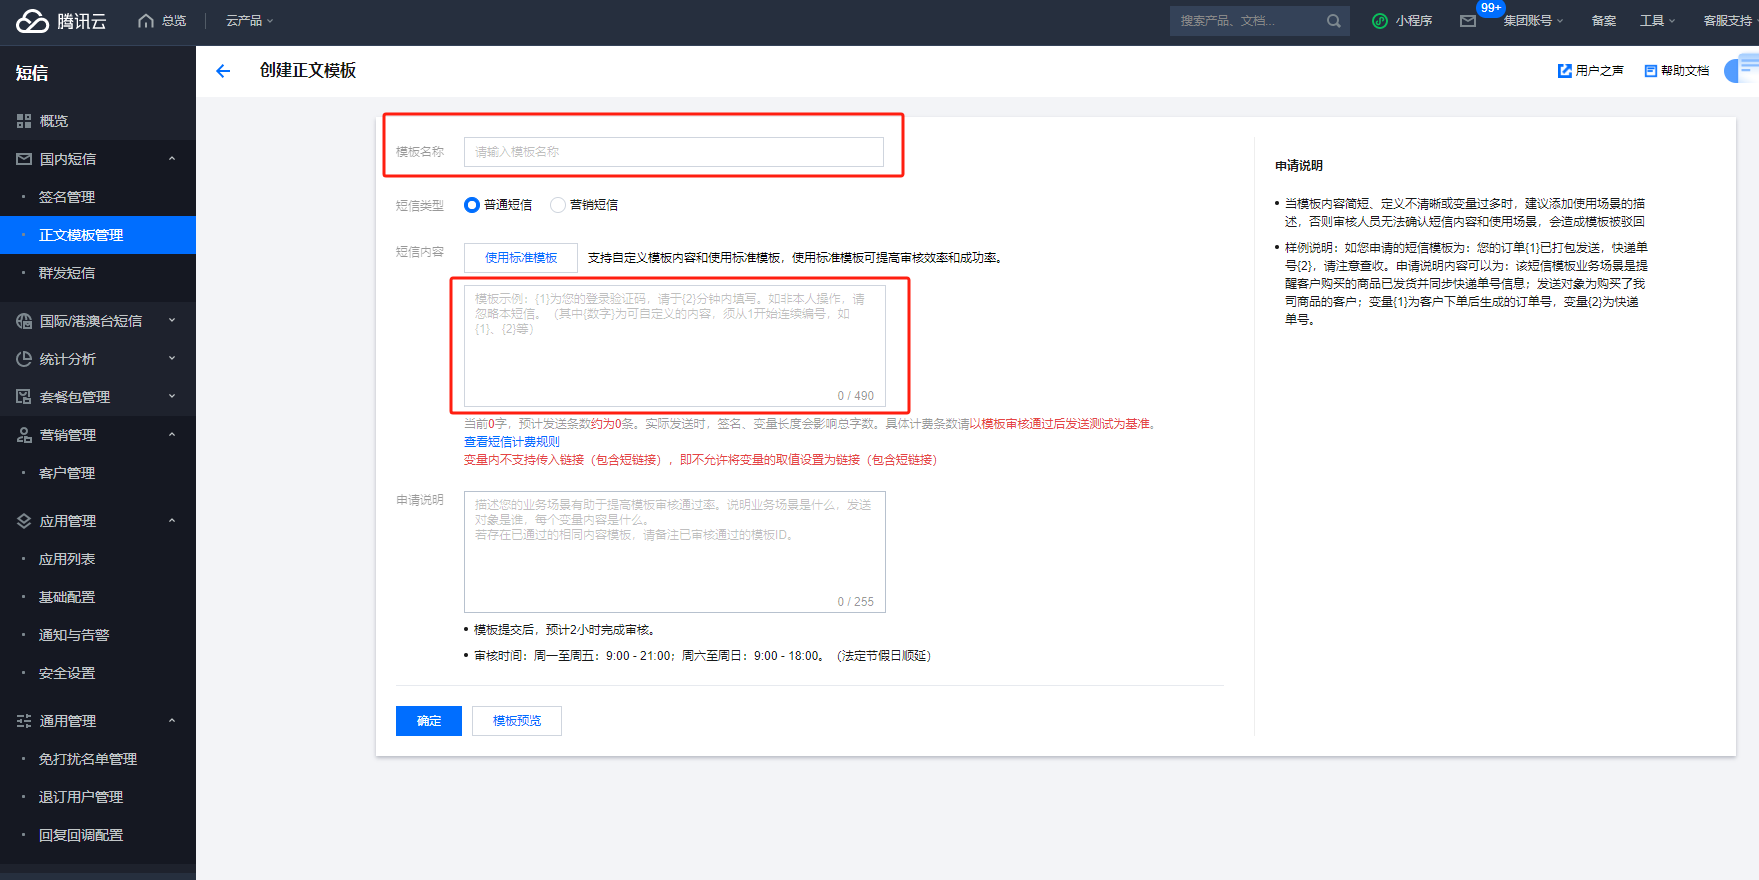Click 客服支持 in top bar

click(x=1727, y=21)
